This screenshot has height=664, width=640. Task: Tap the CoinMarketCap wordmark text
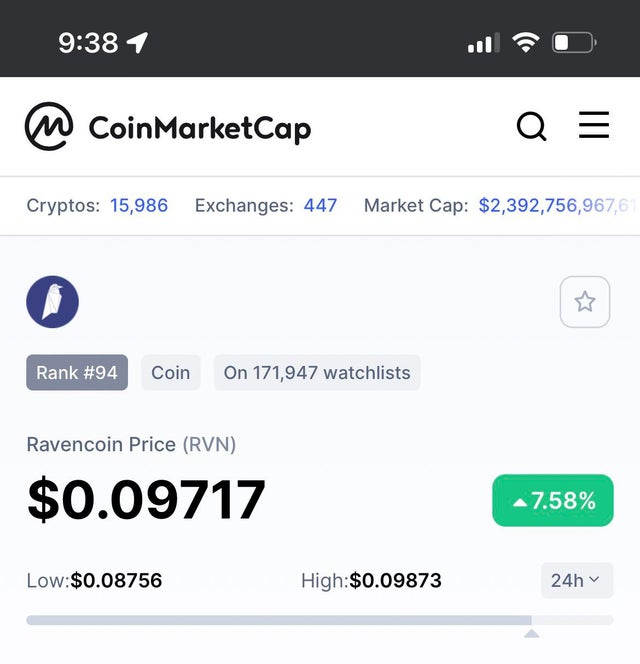(200, 128)
